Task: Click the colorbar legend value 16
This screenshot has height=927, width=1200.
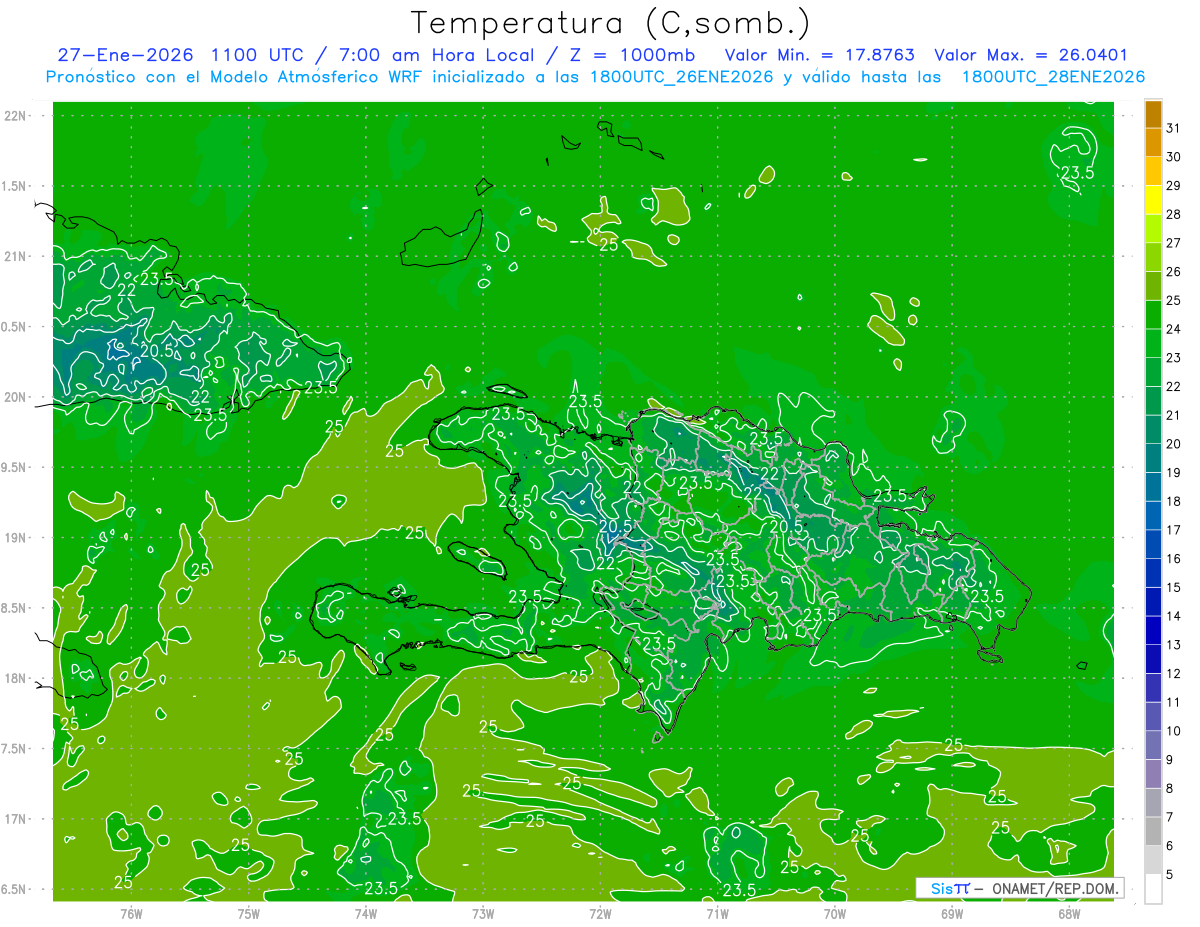Action: [1174, 558]
